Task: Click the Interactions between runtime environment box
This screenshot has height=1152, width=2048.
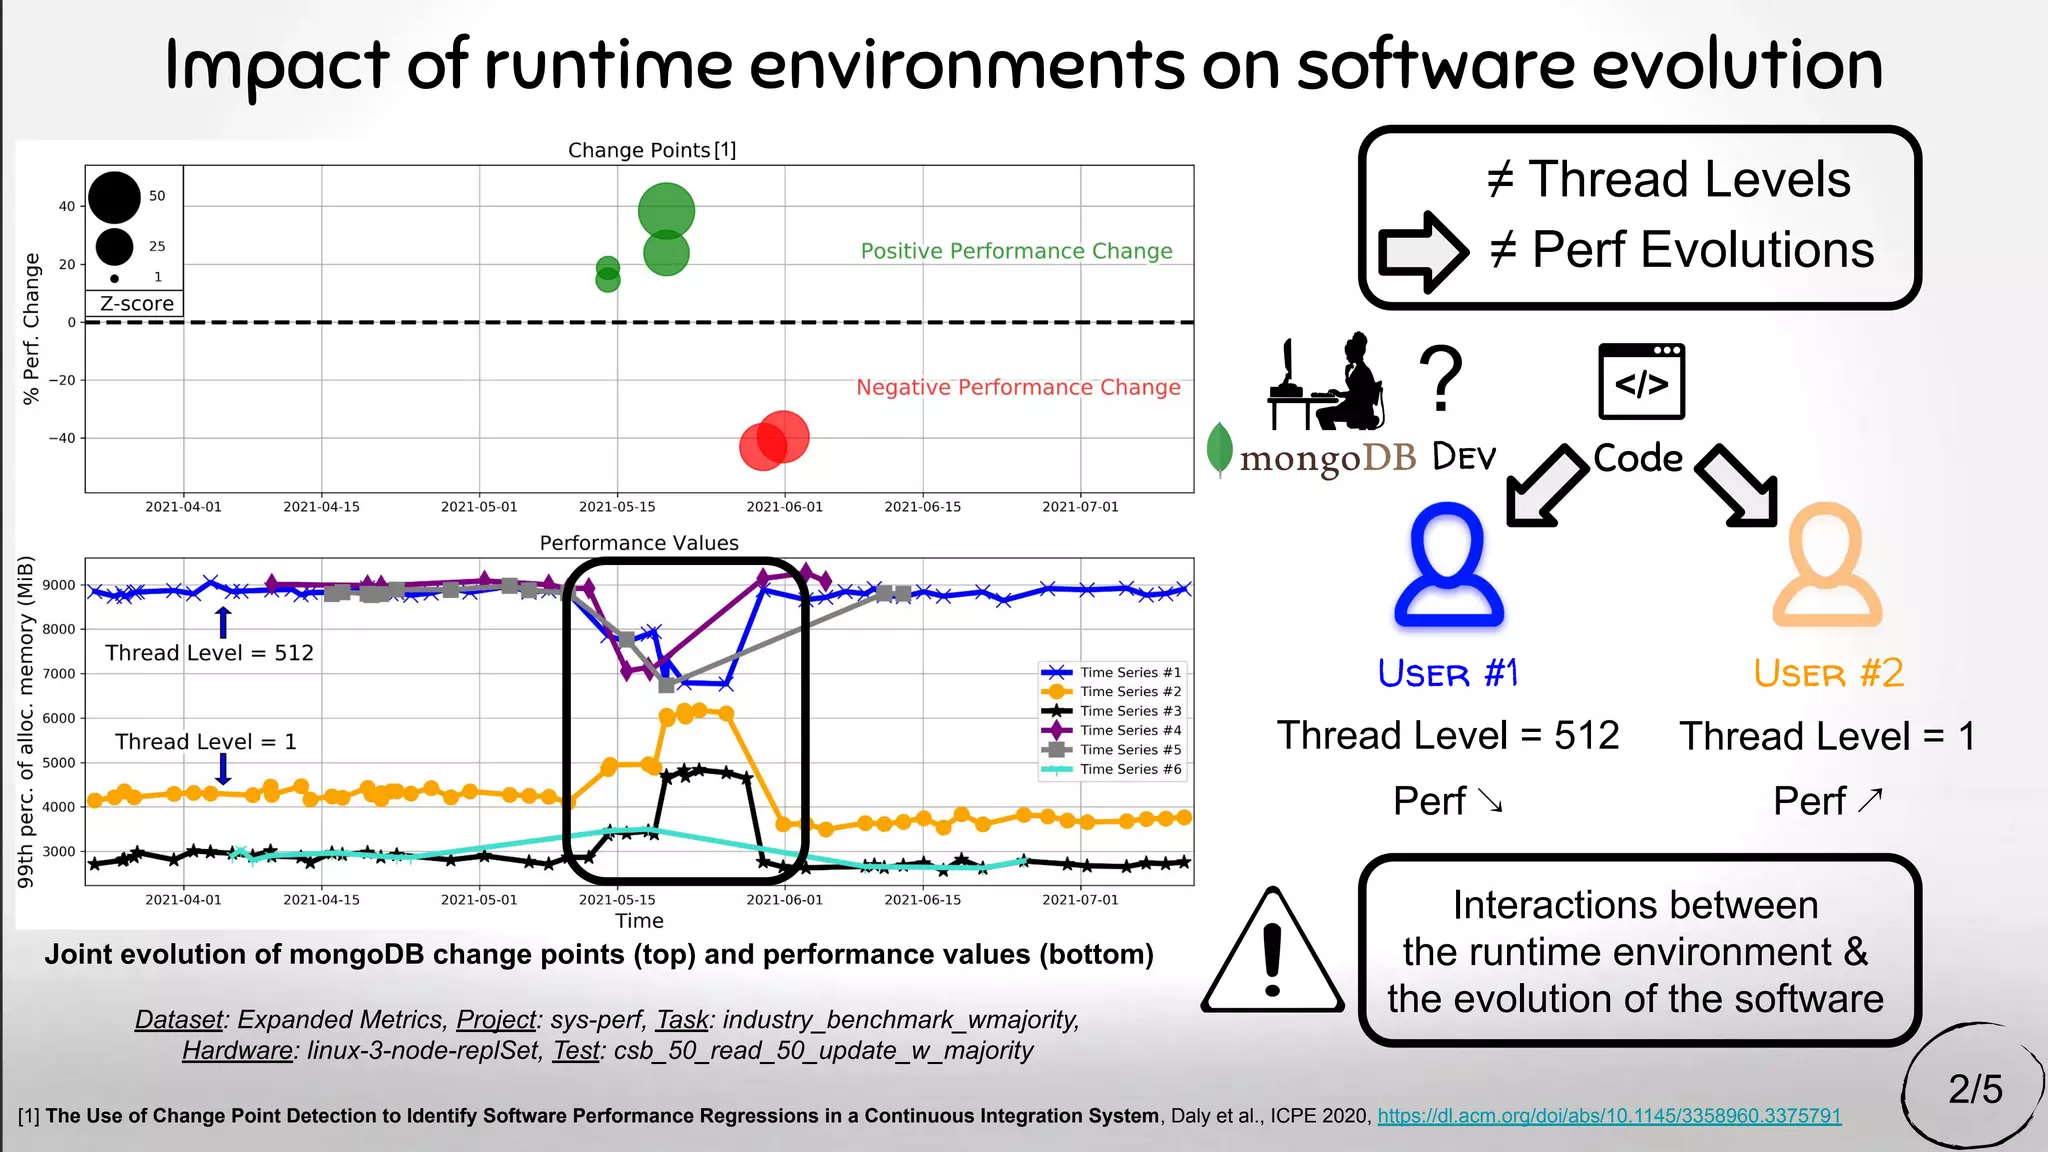Action: click(x=1638, y=951)
